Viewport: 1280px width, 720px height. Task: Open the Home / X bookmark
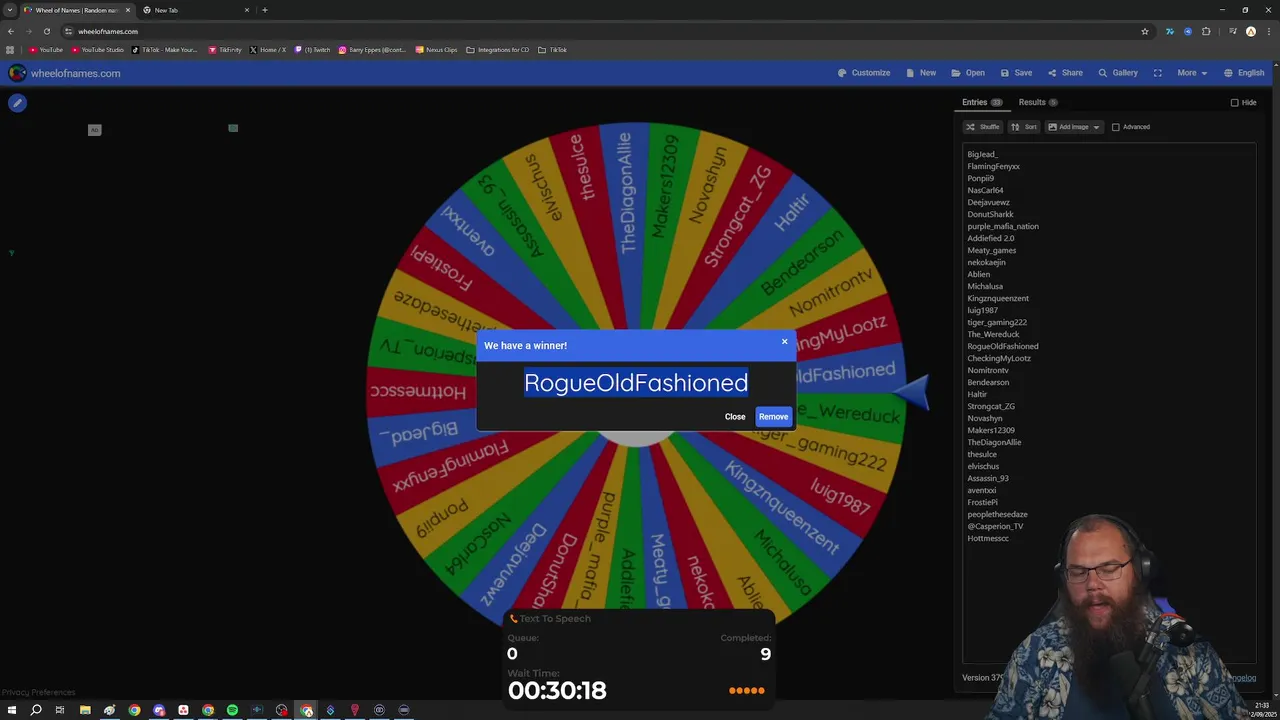click(x=267, y=50)
